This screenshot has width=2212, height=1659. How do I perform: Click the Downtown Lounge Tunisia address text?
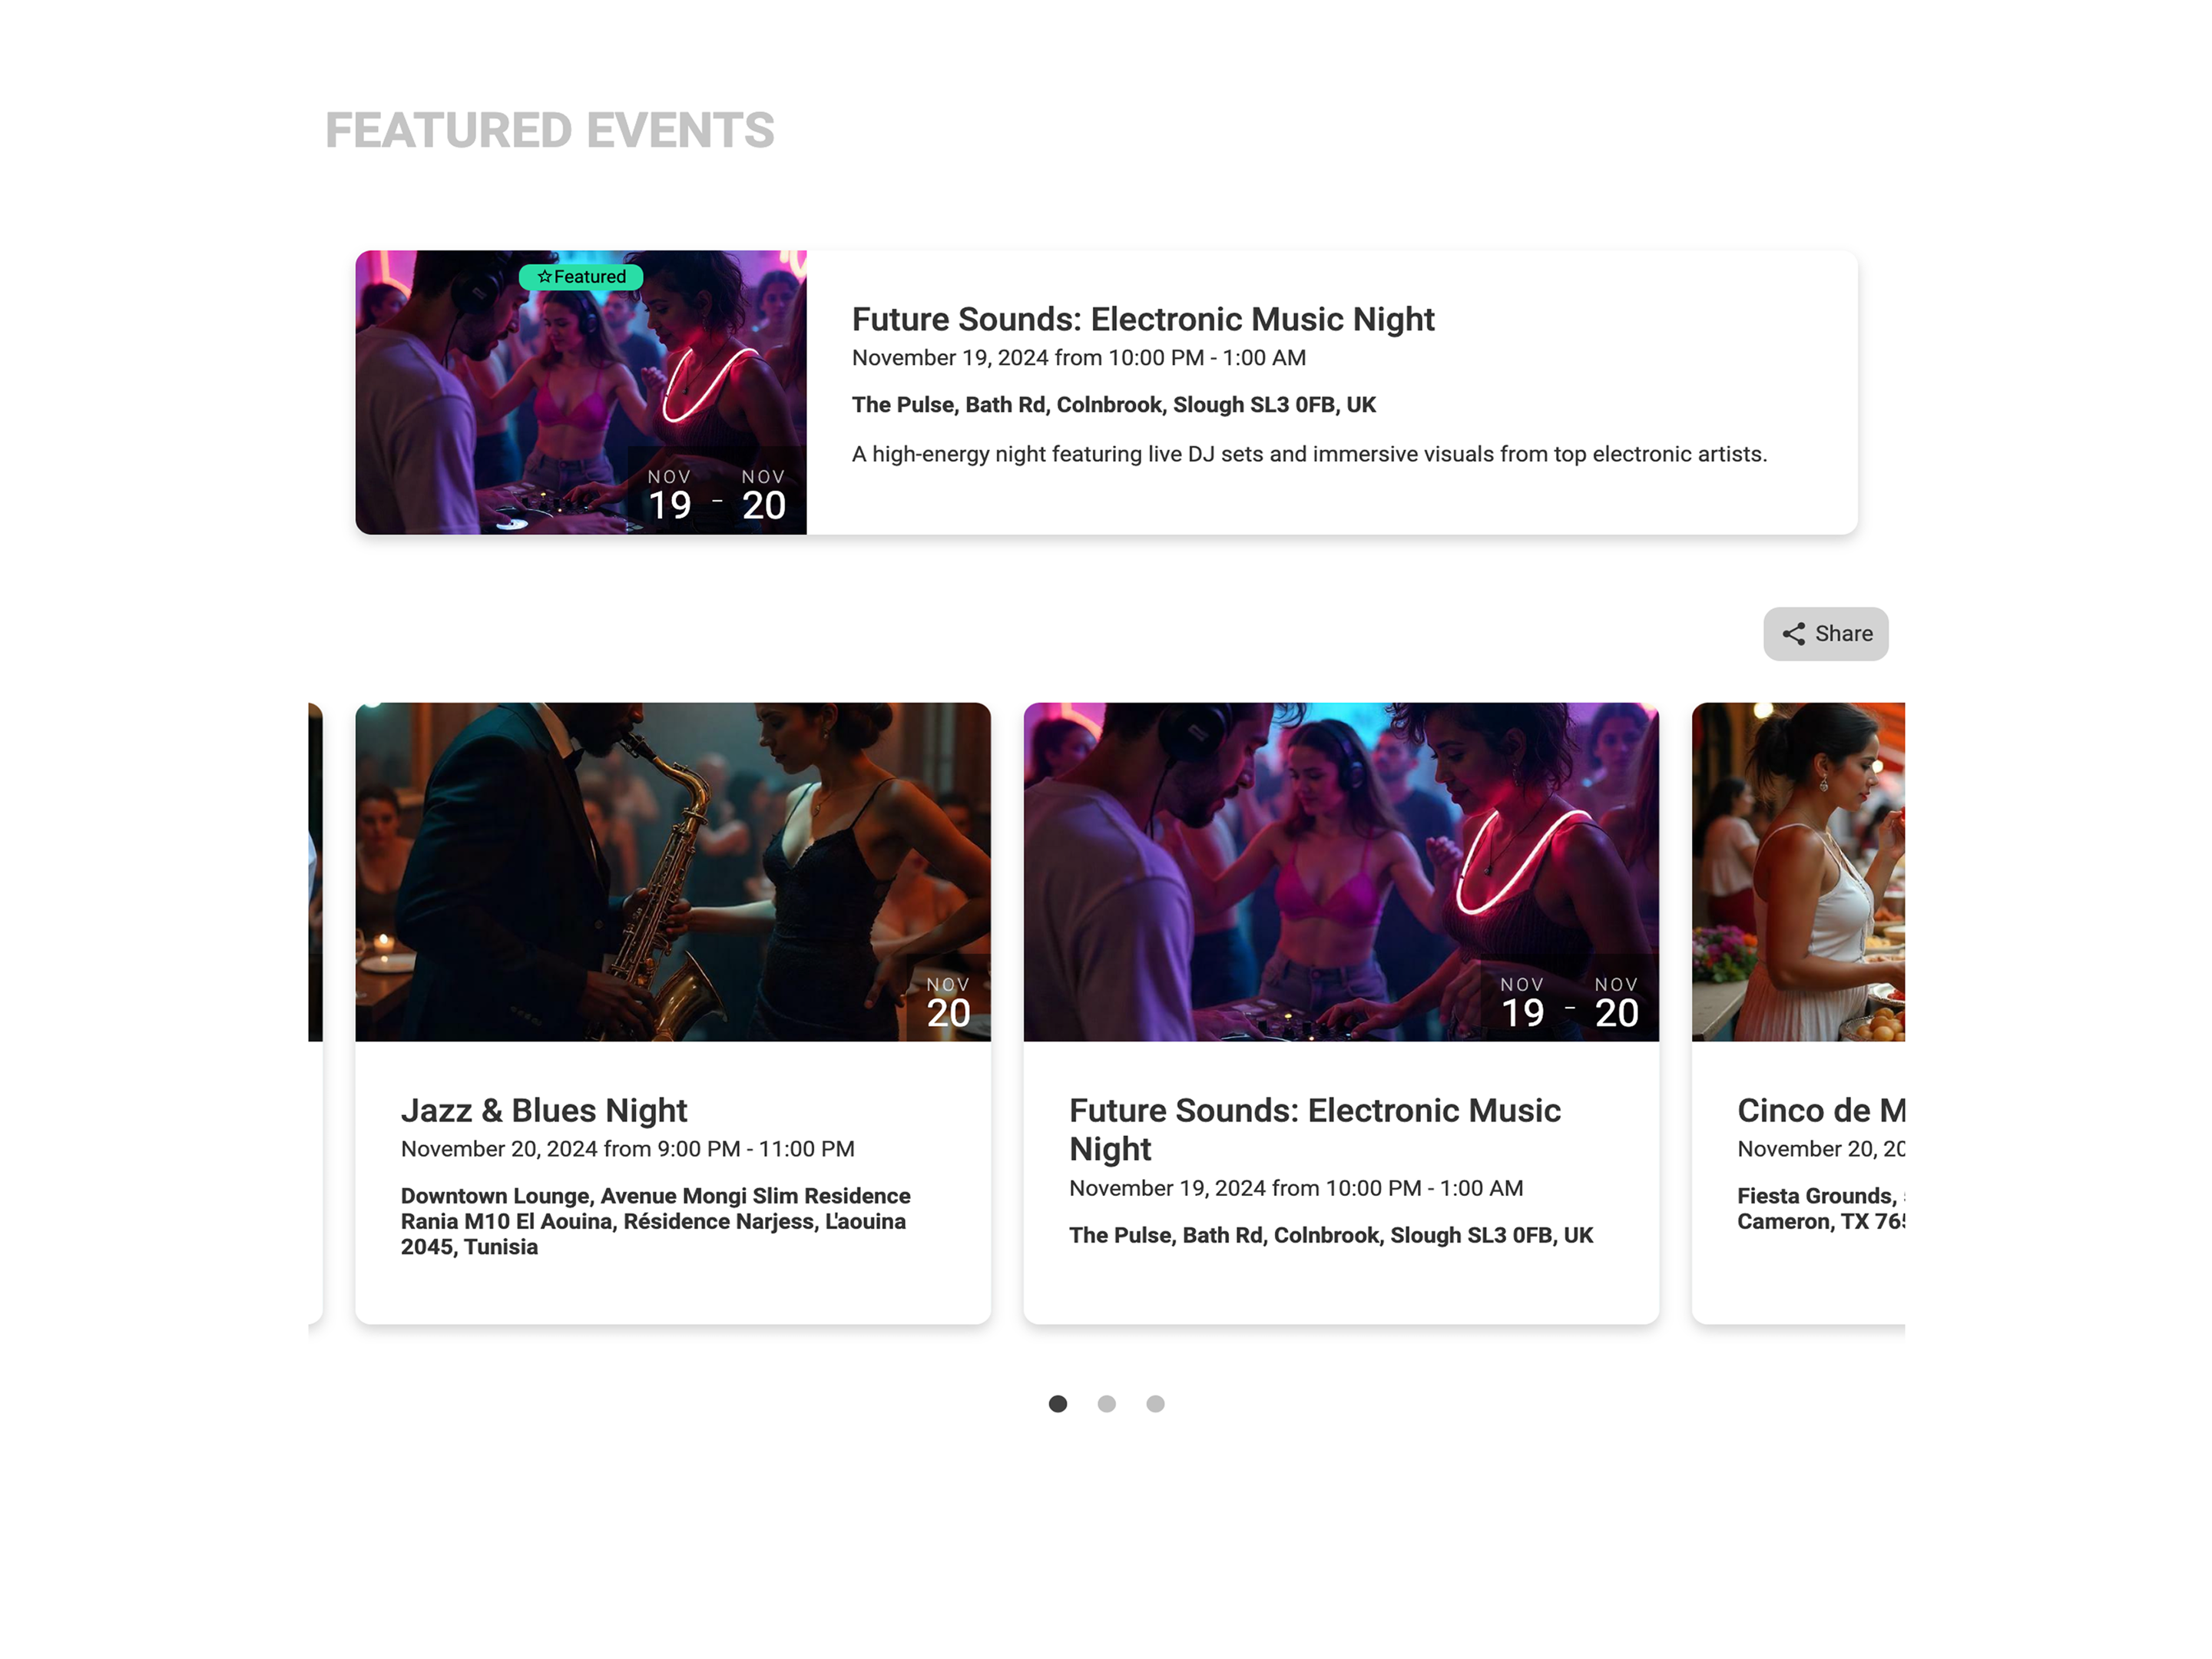point(656,1222)
